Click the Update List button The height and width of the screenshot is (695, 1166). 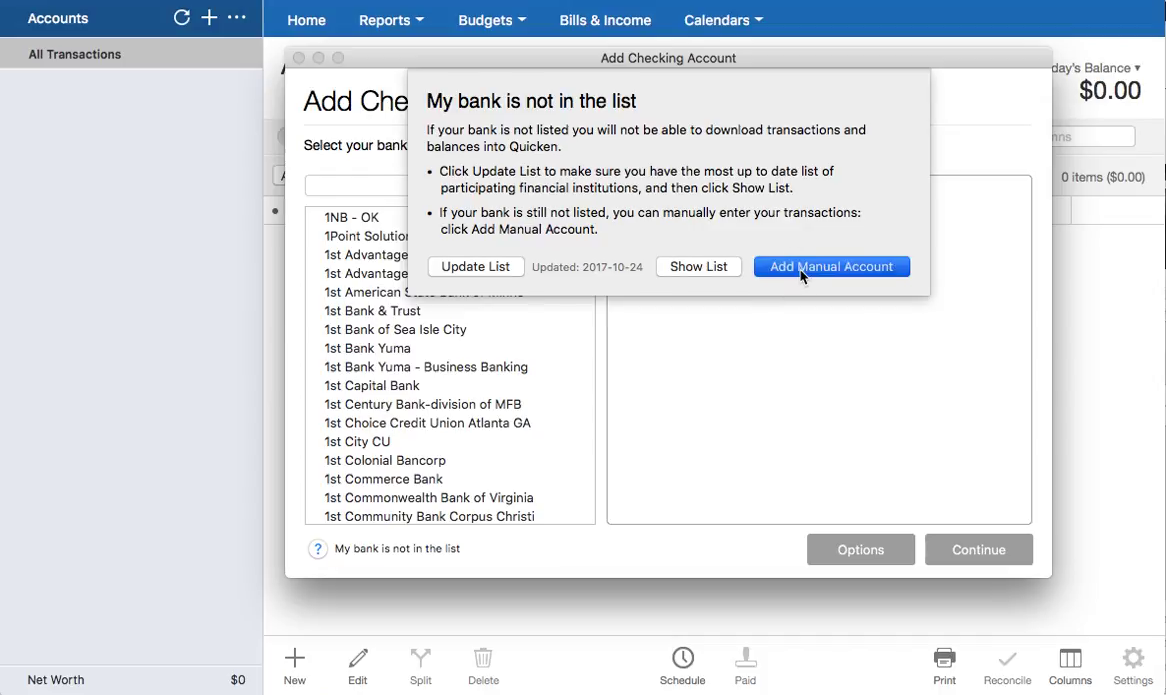click(x=476, y=267)
